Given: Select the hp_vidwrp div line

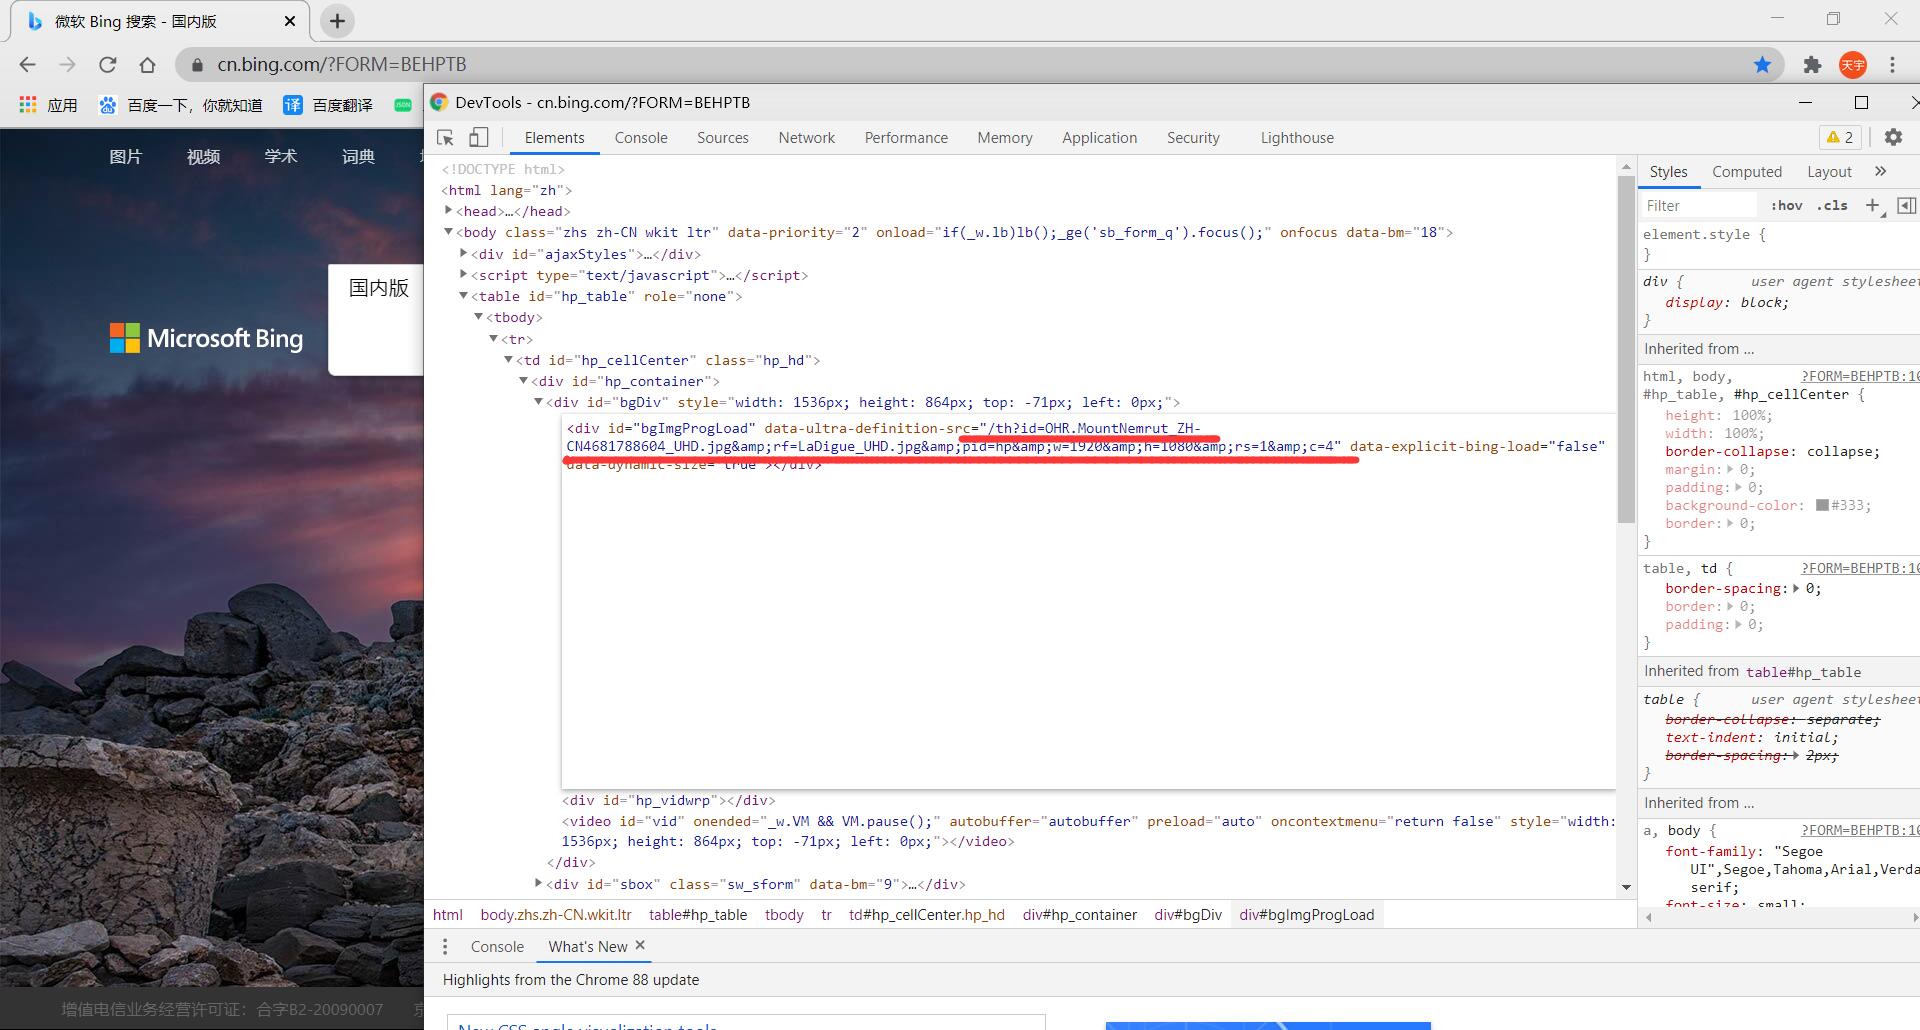Looking at the screenshot, I should [x=668, y=801].
